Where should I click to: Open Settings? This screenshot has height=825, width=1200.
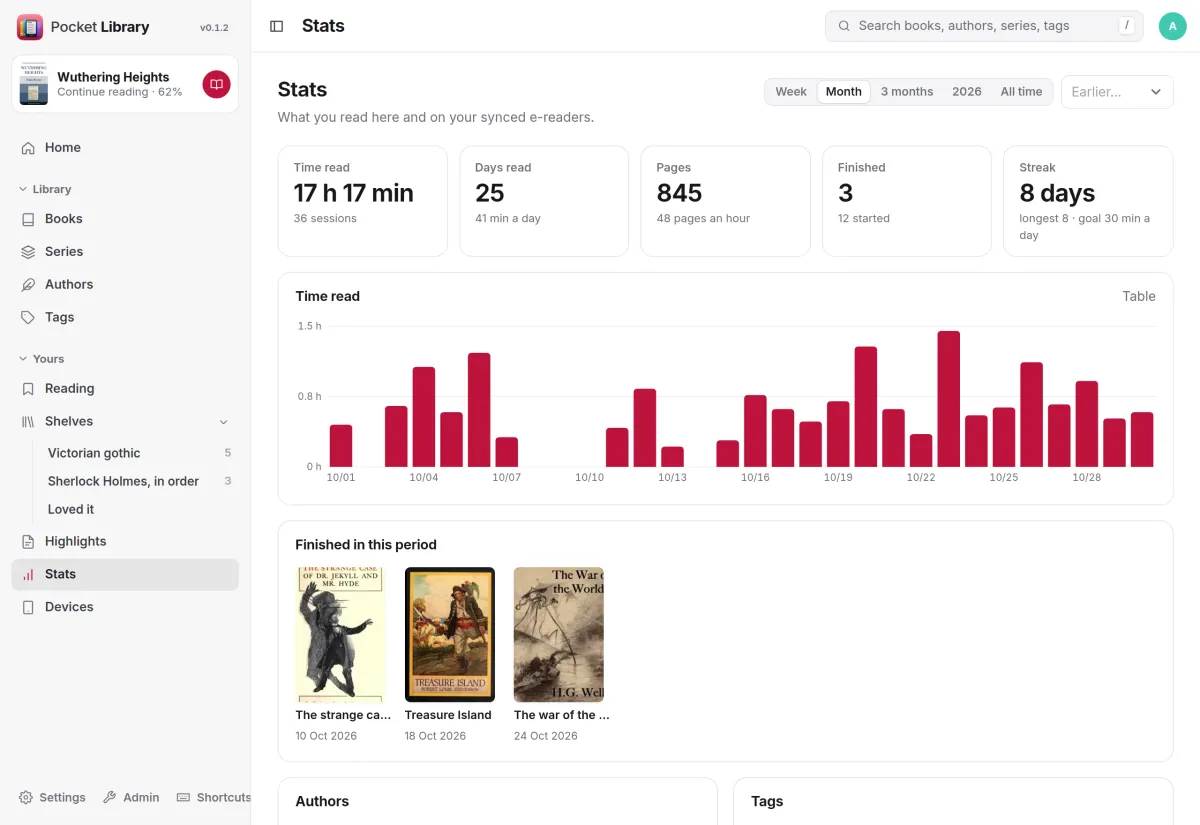[x=53, y=797]
